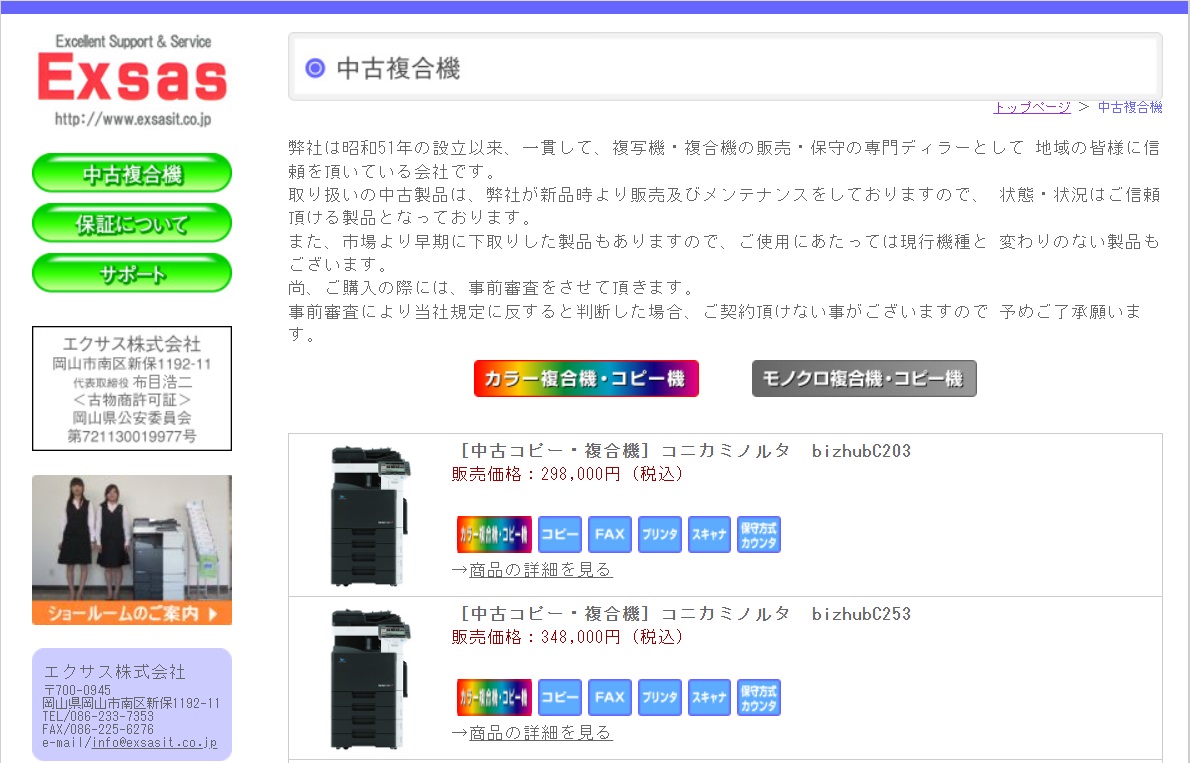The width and height of the screenshot is (1190, 763).
Task: Click the 298,000円 price text
Action: click(581, 475)
